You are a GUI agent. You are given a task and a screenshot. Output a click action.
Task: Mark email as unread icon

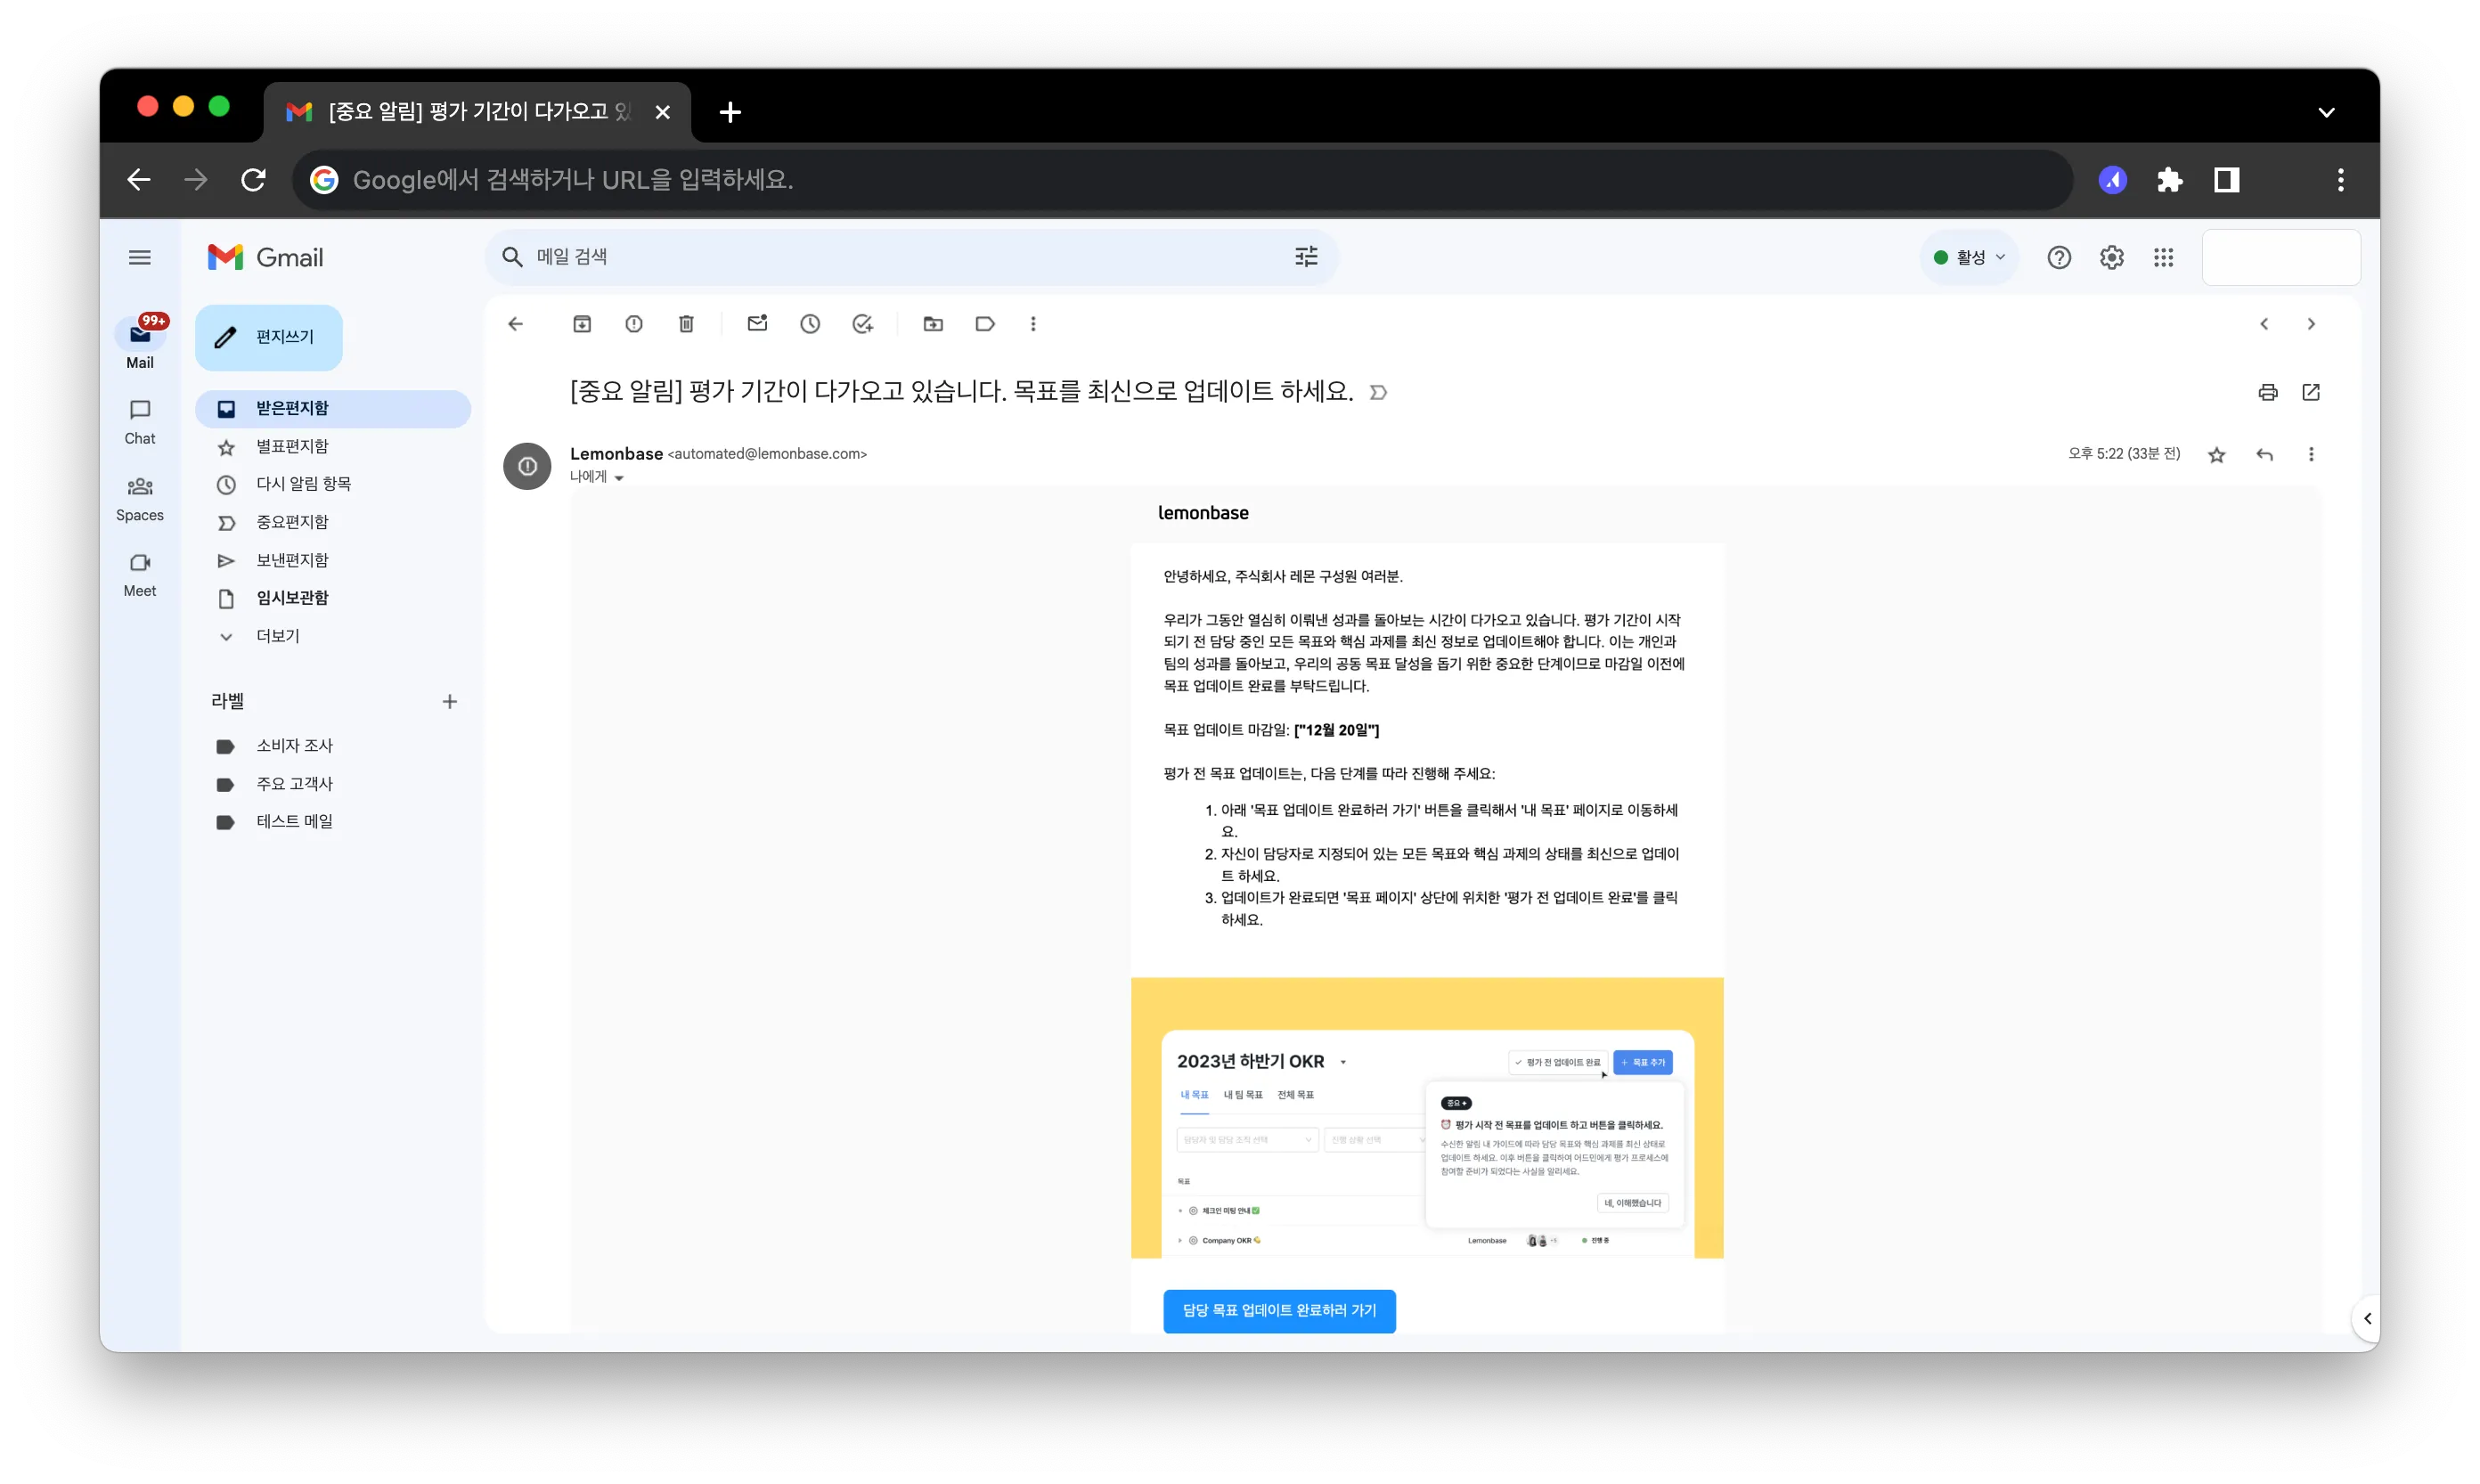[x=758, y=323]
